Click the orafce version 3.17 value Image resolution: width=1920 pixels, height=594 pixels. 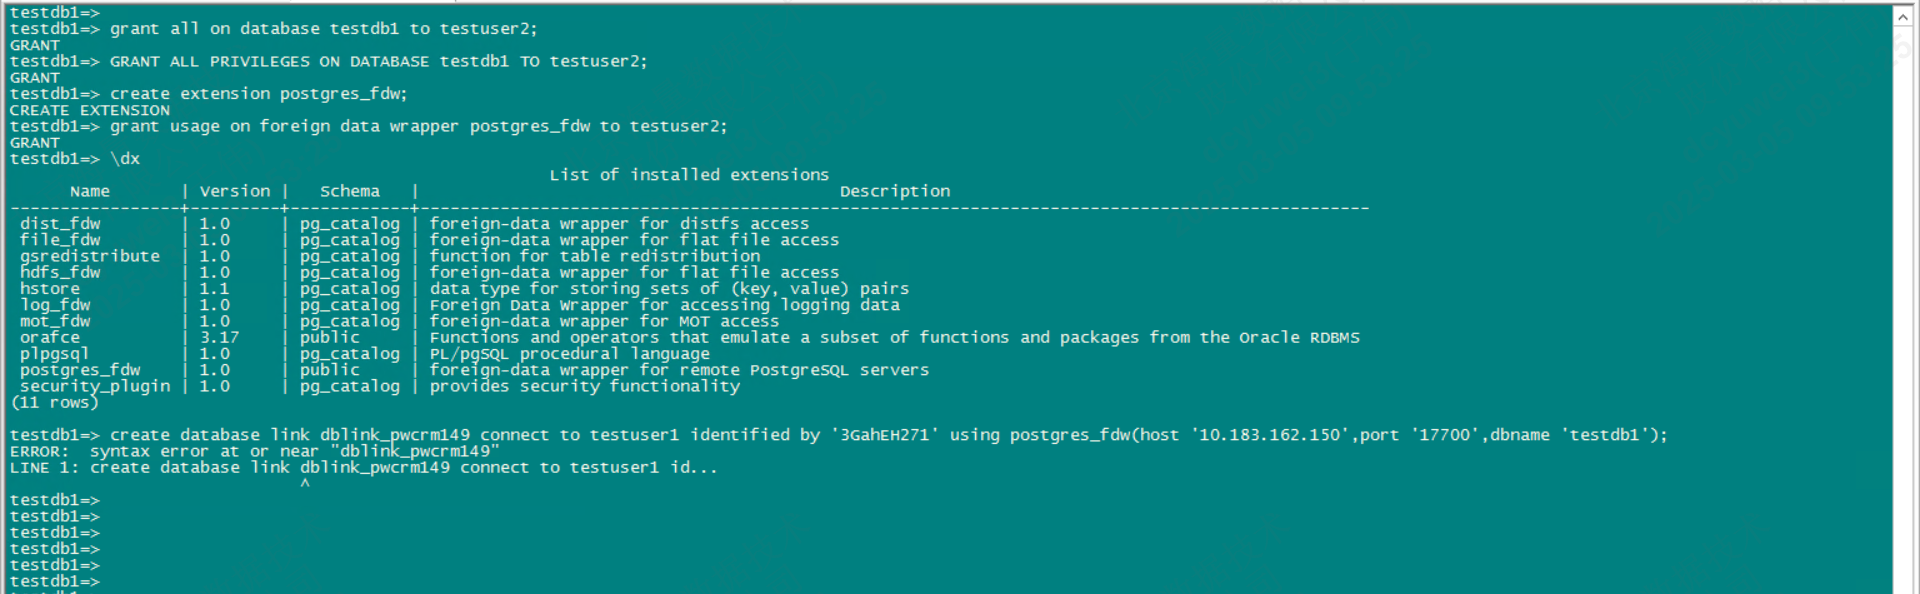tap(219, 338)
